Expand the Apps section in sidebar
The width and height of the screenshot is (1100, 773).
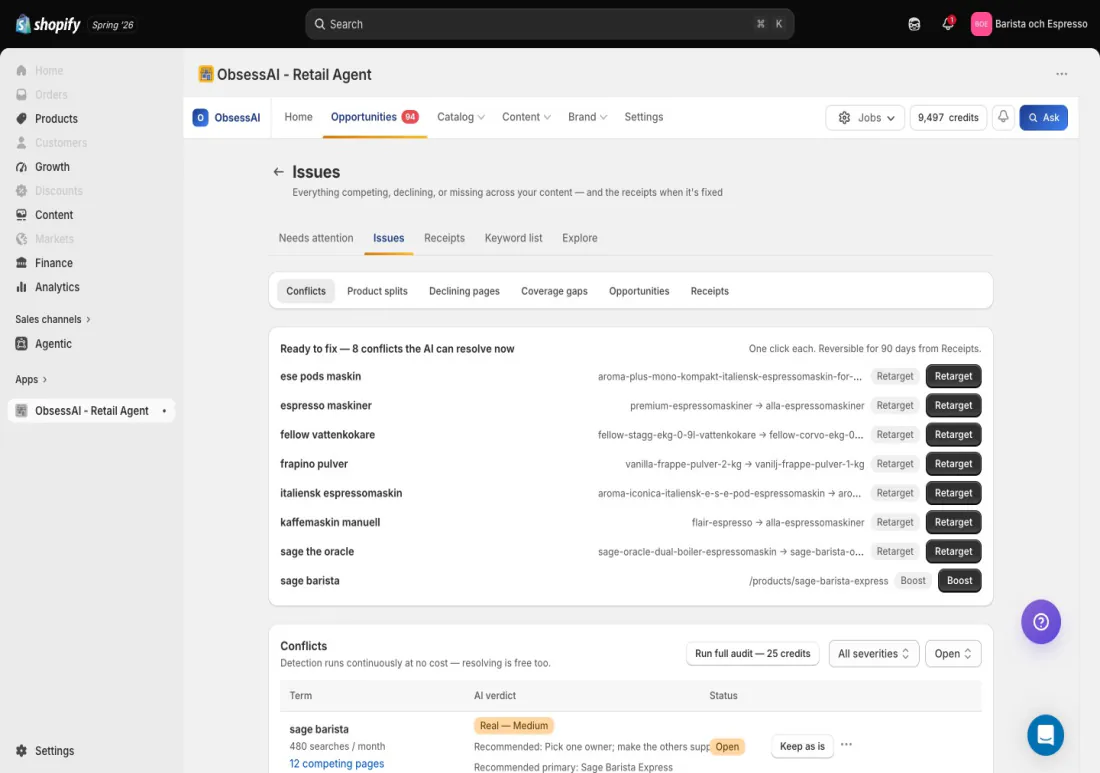(32, 379)
